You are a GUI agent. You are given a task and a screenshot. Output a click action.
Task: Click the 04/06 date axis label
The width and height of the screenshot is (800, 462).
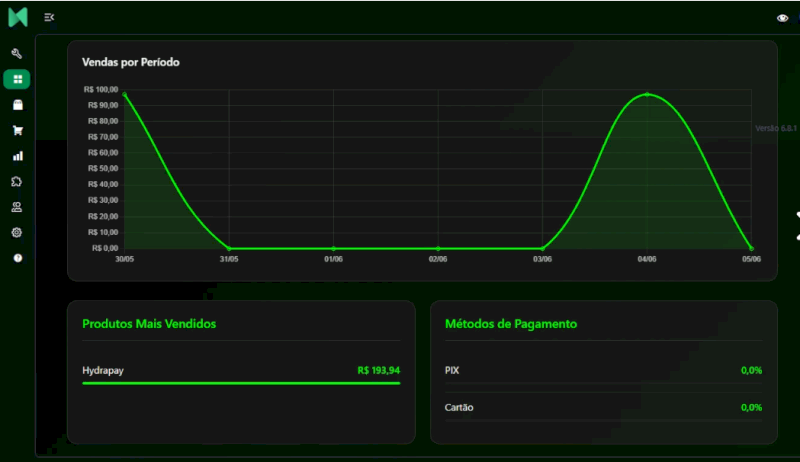[647, 259]
